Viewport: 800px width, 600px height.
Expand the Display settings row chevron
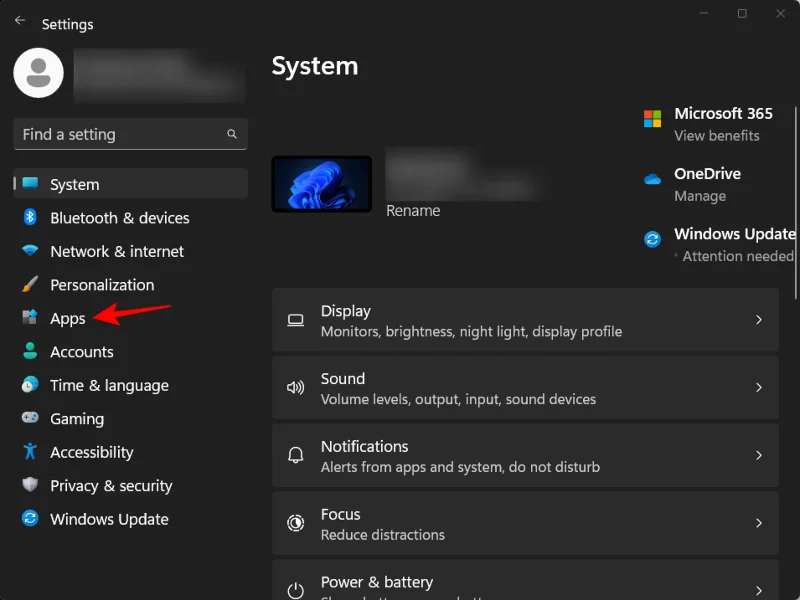[758, 320]
